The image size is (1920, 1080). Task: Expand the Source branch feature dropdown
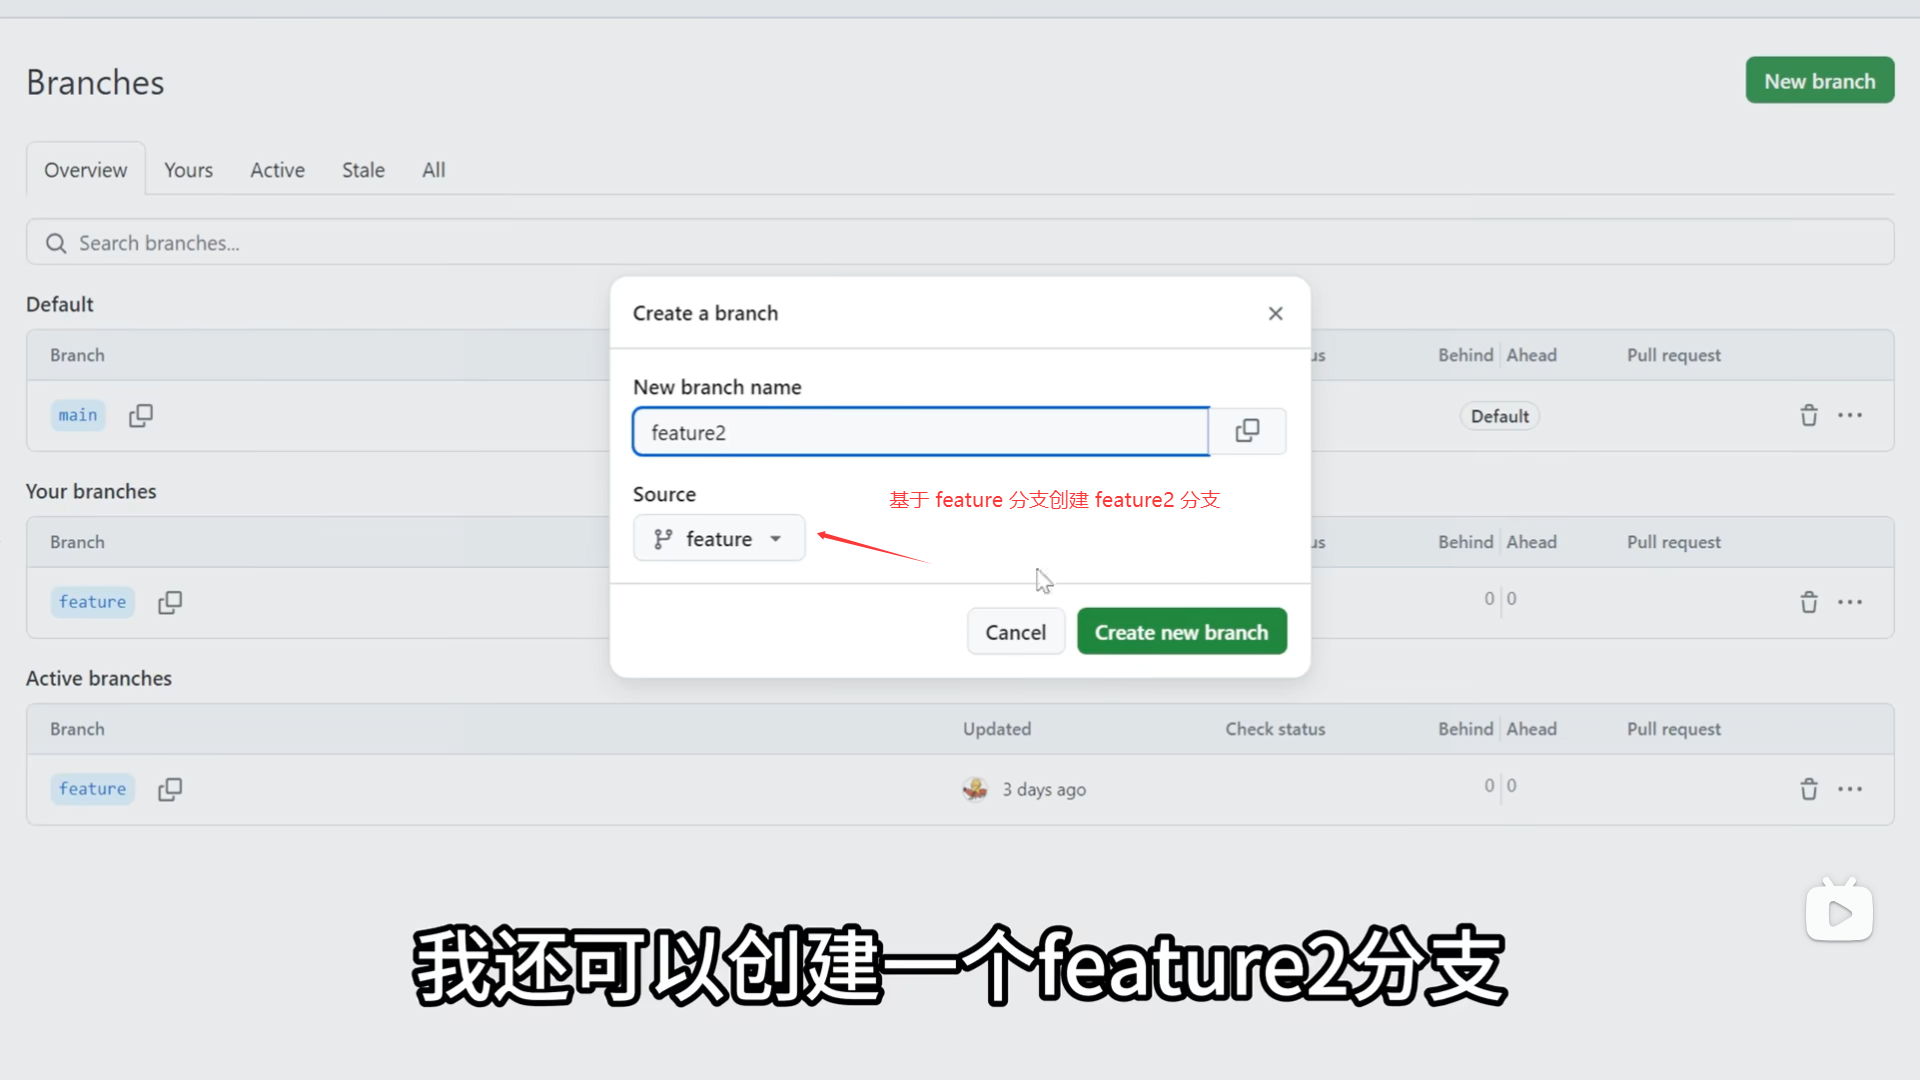(x=719, y=539)
